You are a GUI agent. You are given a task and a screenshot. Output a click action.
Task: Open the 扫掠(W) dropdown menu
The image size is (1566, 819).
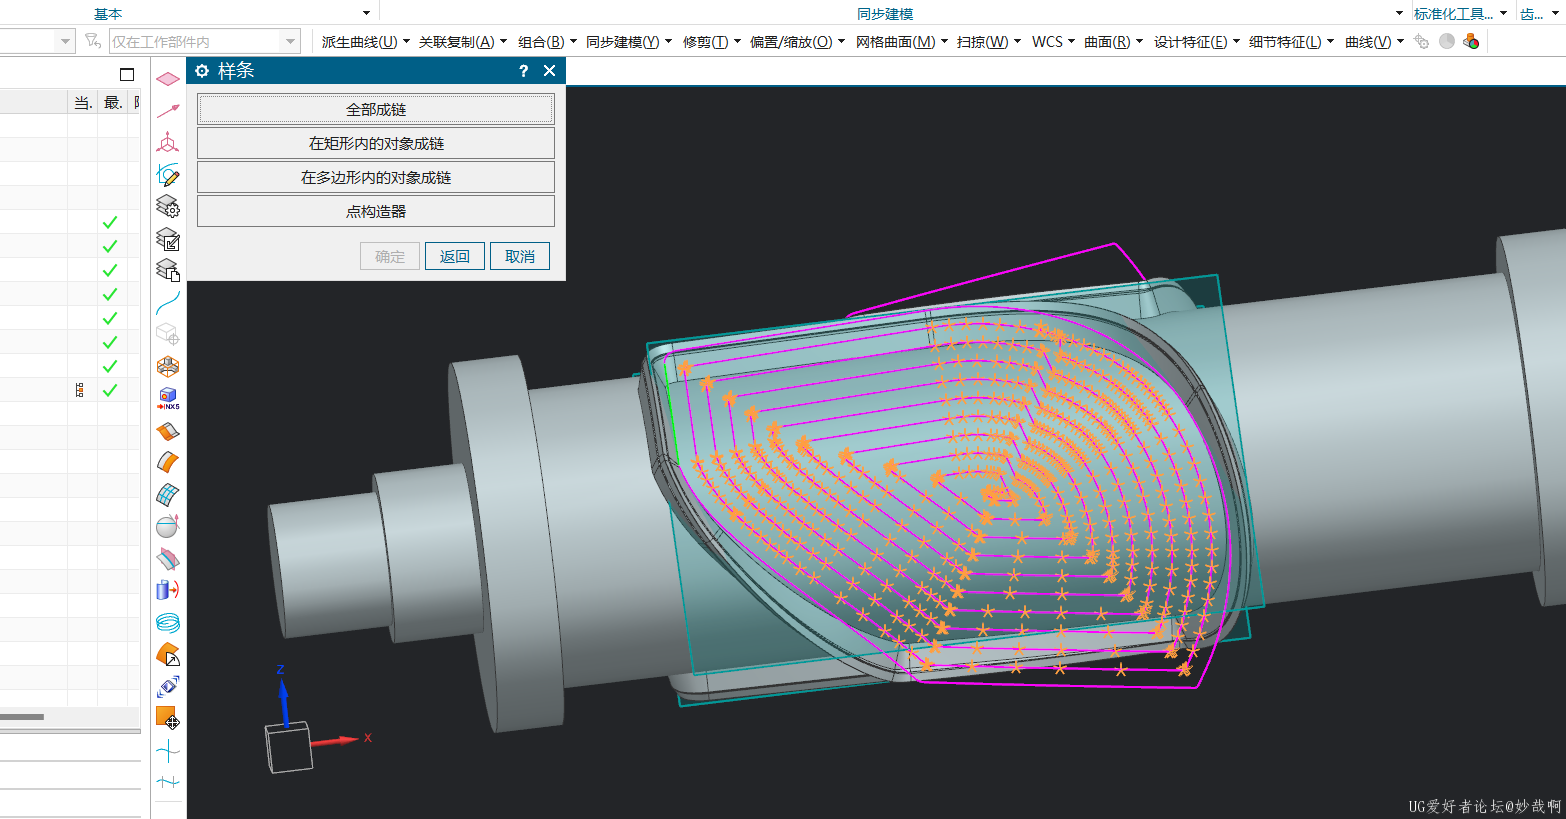989,42
